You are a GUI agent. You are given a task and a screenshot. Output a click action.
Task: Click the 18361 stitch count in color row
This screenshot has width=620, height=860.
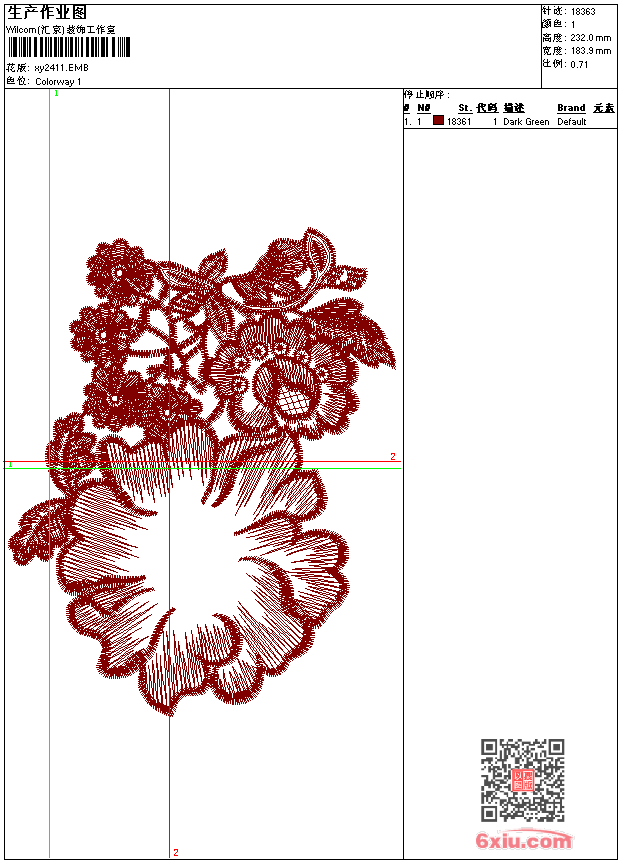pos(459,122)
